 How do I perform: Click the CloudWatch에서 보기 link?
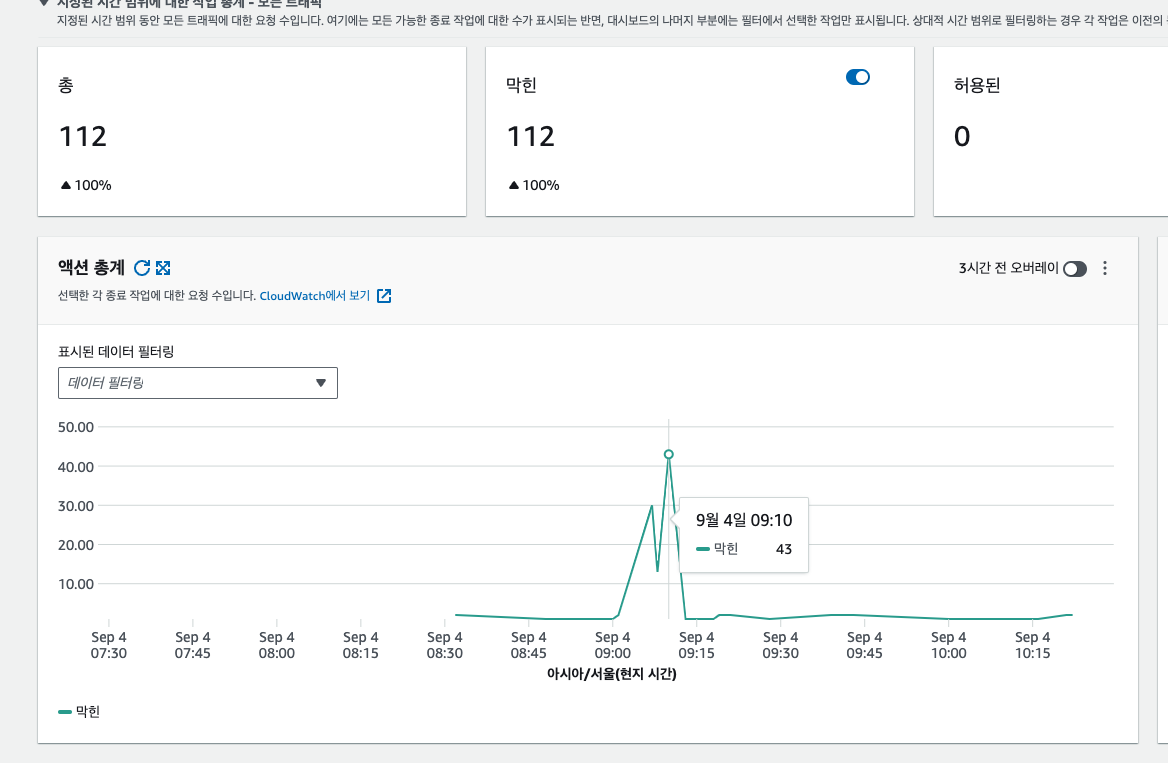pyautogui.click(x=314, y=296)
